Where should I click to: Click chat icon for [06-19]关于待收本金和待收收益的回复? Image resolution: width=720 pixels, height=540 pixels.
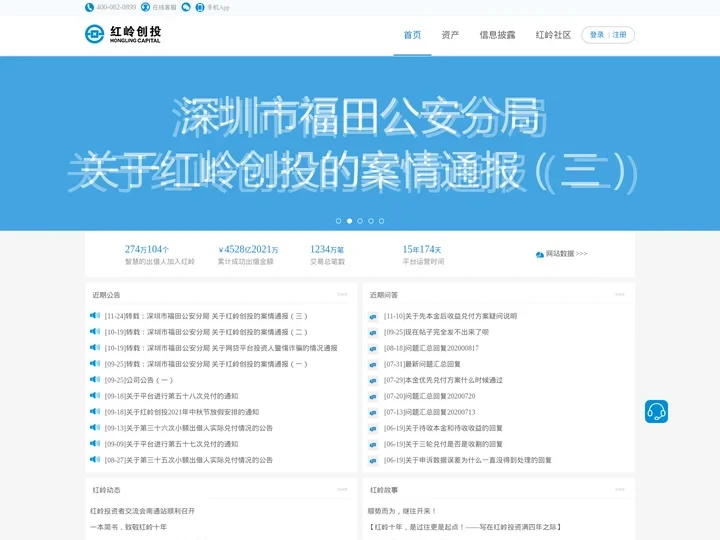coord(373,429)
